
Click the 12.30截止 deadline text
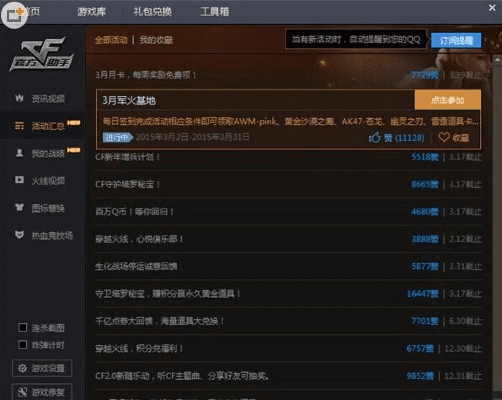point(463,349)
